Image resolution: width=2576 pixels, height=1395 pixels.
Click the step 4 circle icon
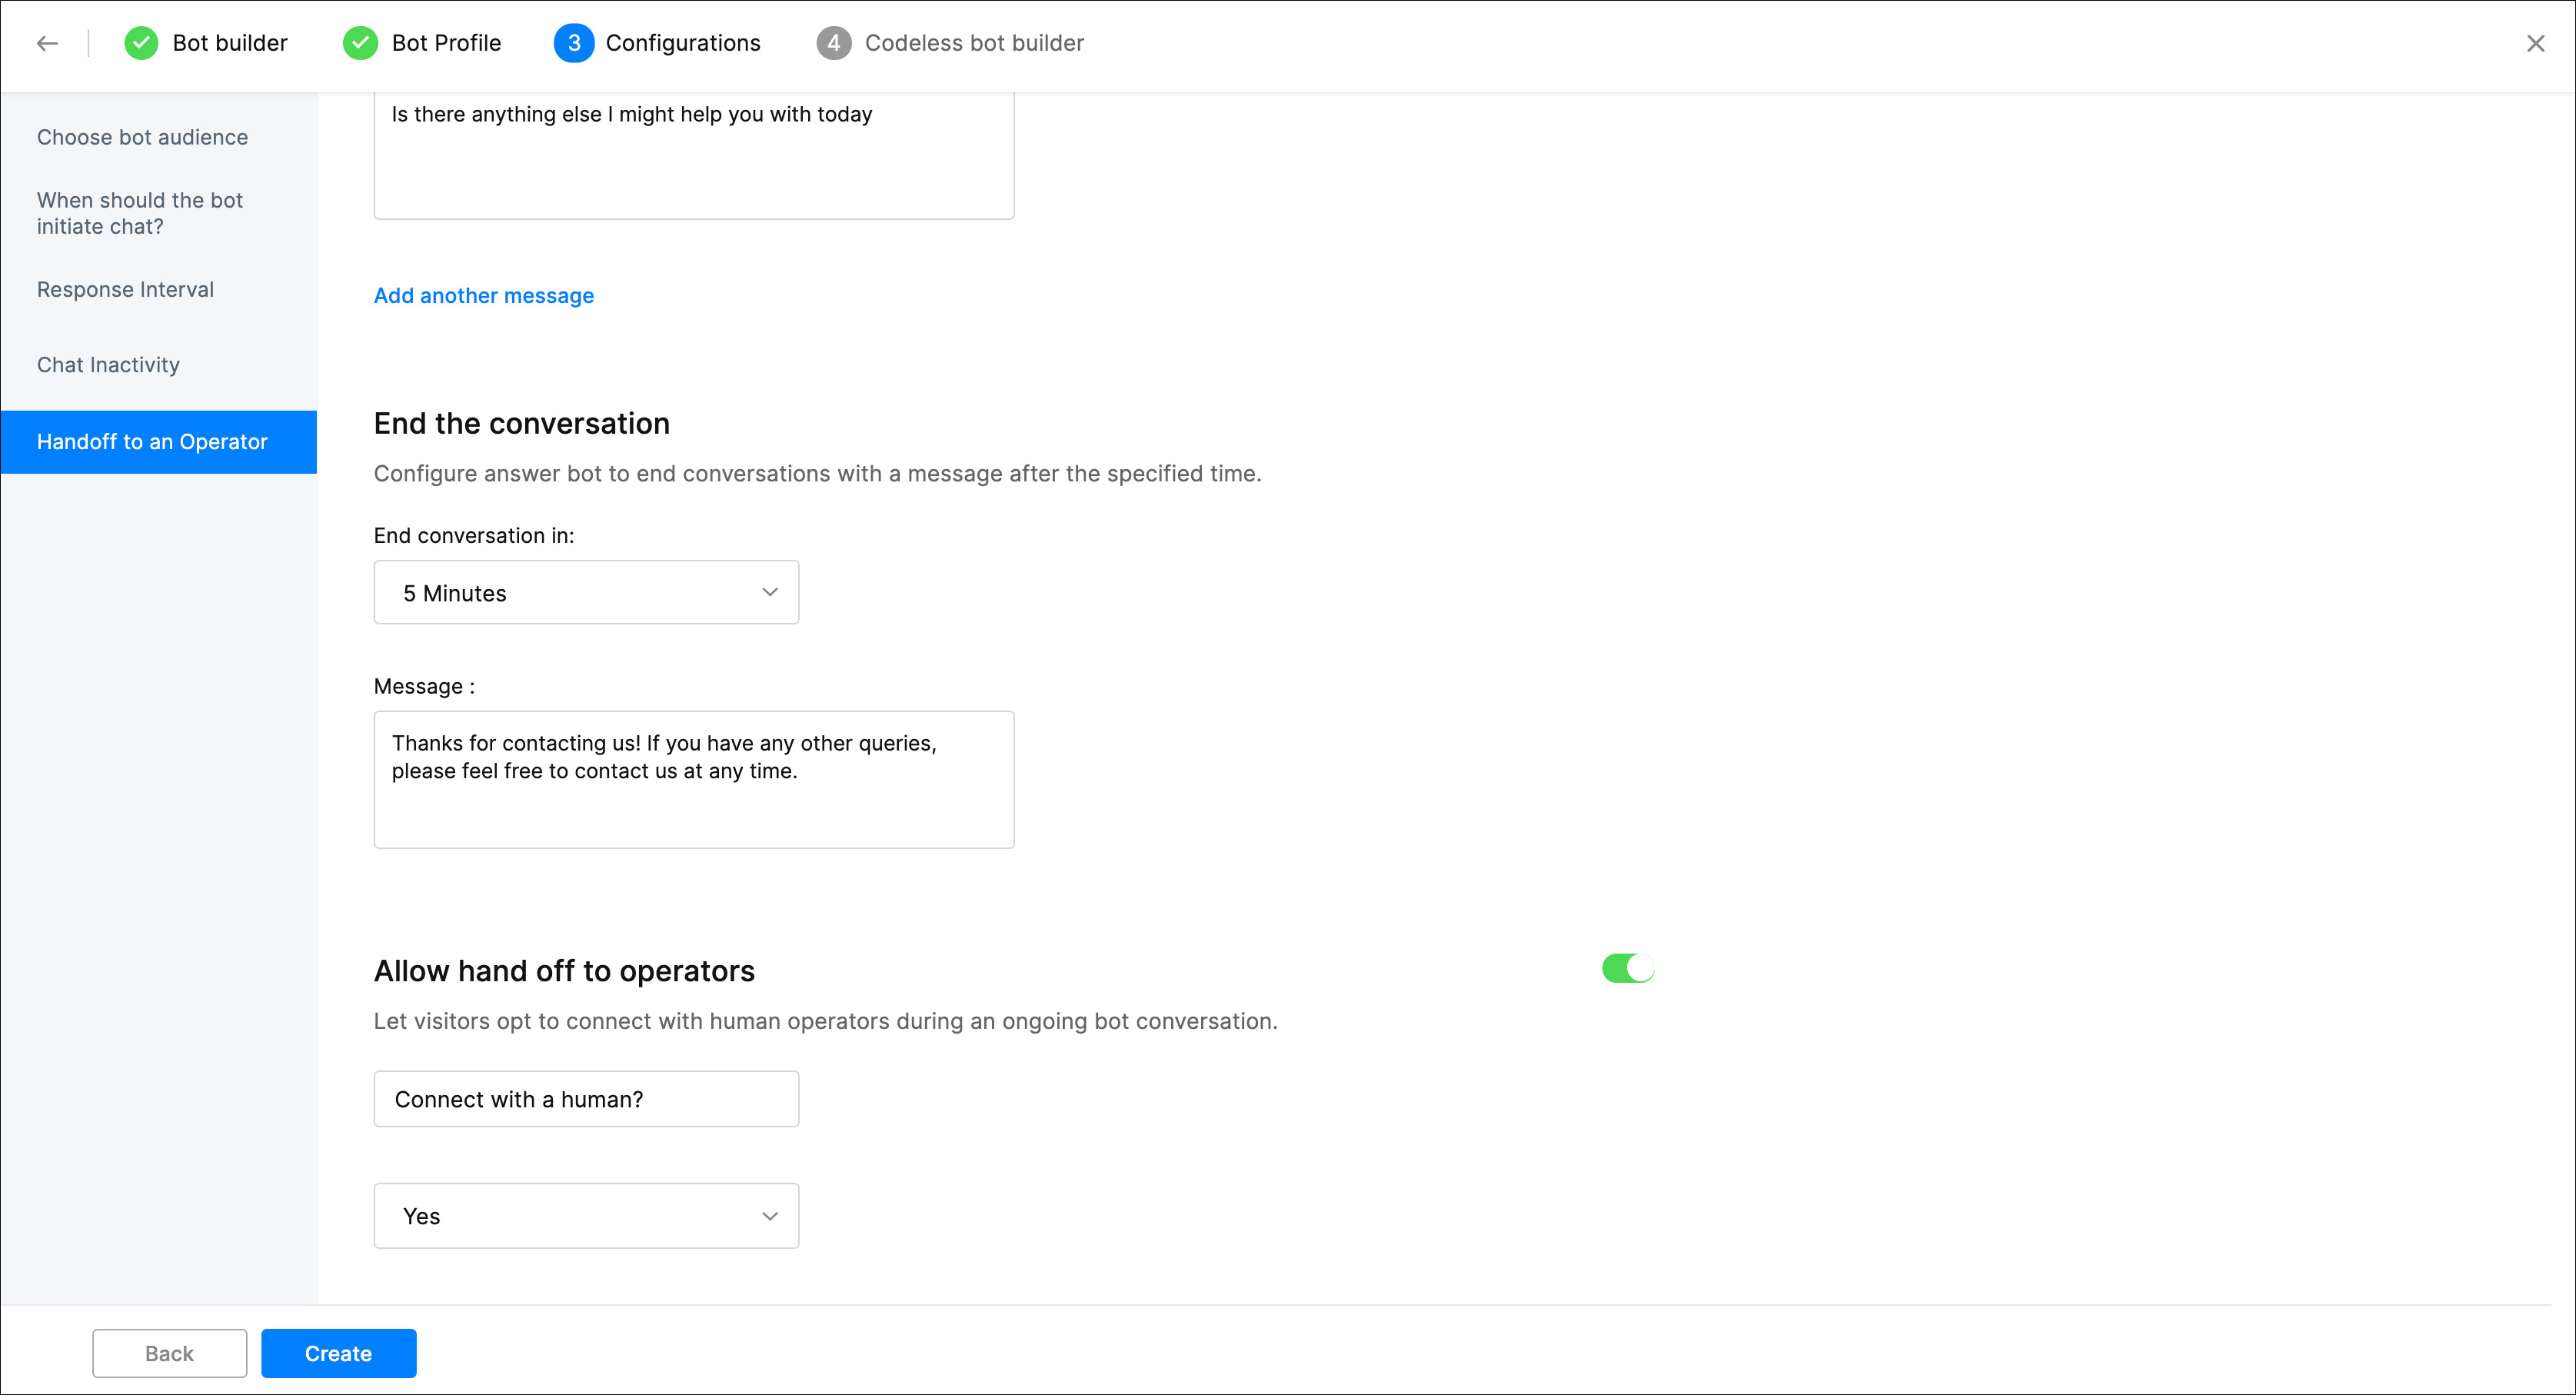pyautogui.click(x=833, y=43)
